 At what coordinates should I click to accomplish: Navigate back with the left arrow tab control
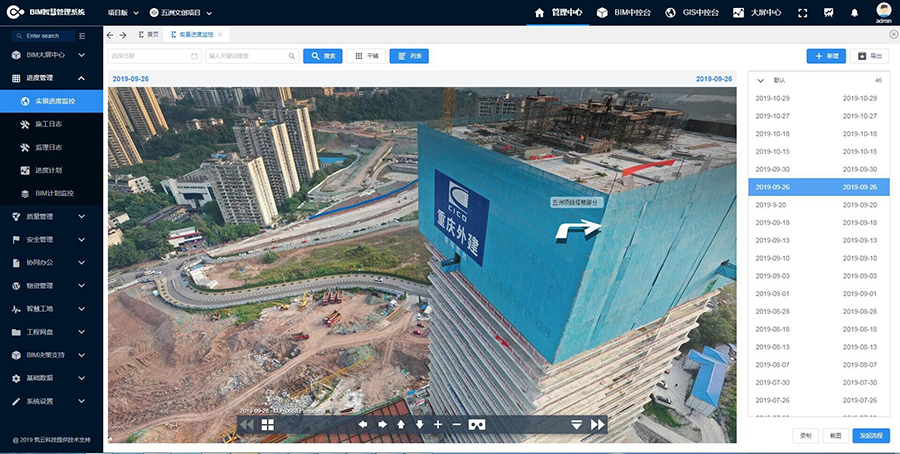tap(110, 35)
